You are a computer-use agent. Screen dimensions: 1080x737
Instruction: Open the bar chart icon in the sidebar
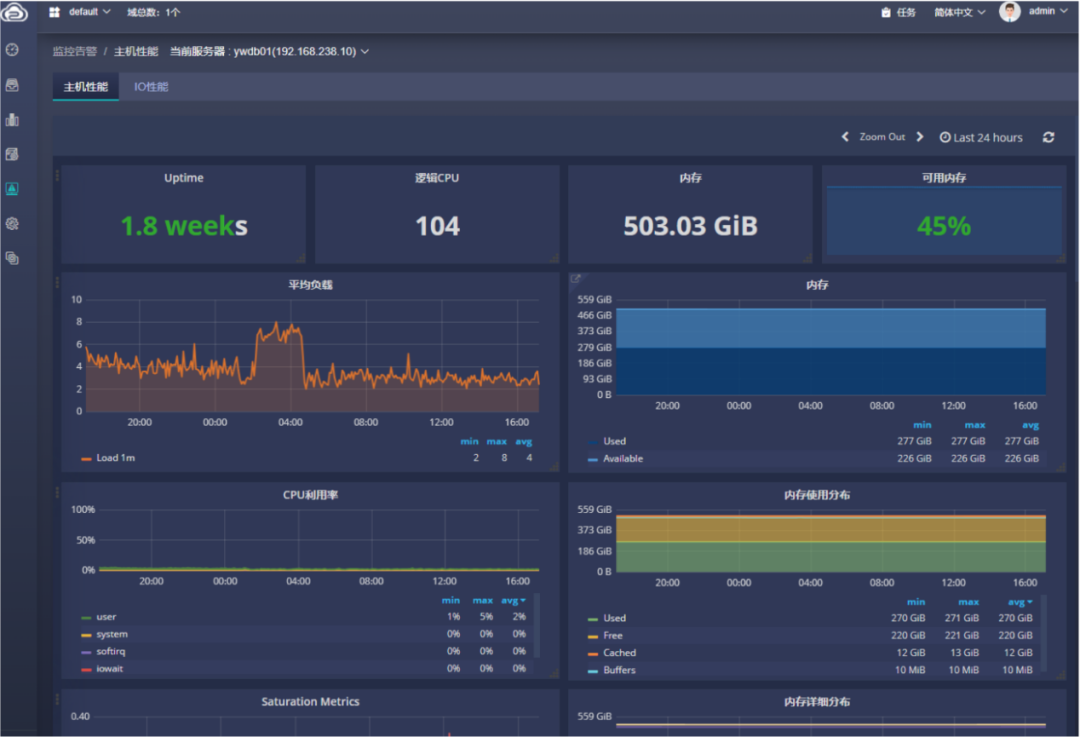coord(12,120)
